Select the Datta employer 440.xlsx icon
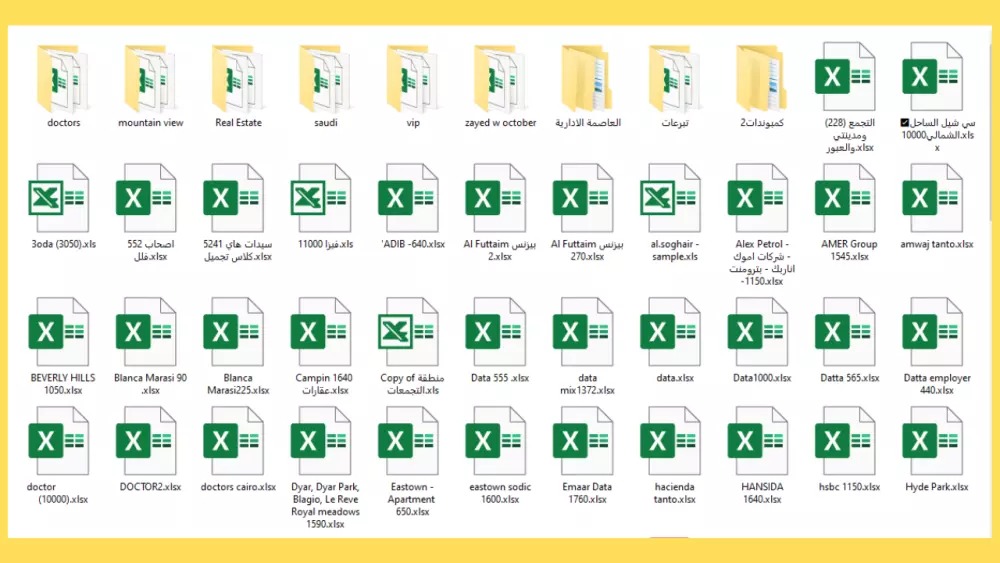The image size is (1000, 563). click(x=932, y=332)
